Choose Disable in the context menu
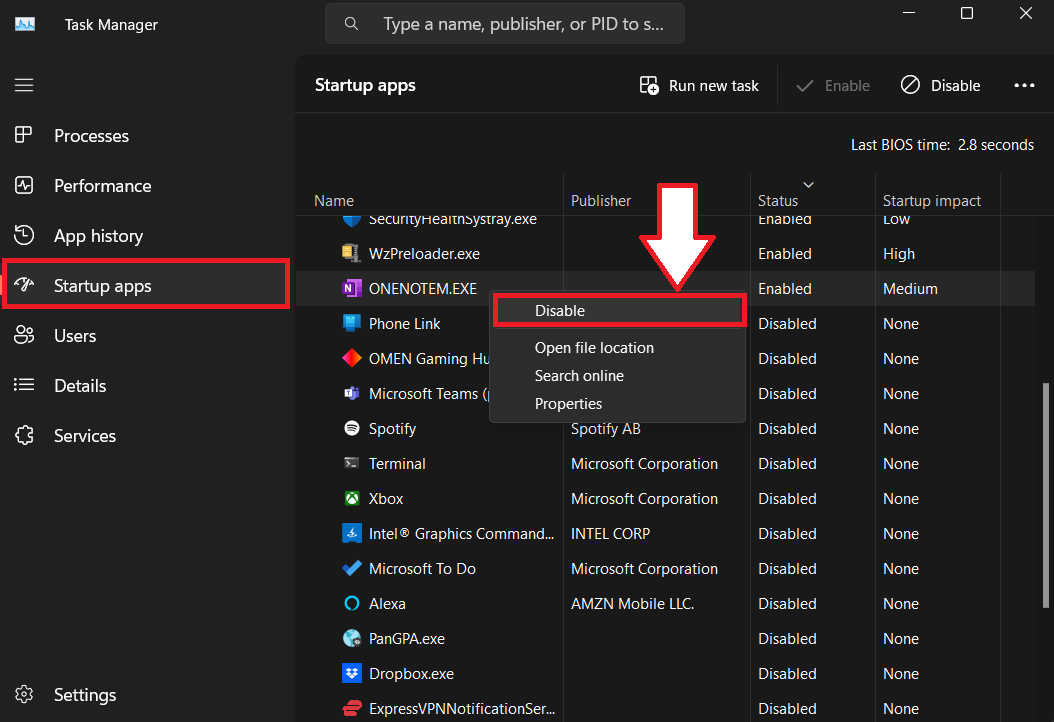1054x722 pixels. [x=618, y=311]
